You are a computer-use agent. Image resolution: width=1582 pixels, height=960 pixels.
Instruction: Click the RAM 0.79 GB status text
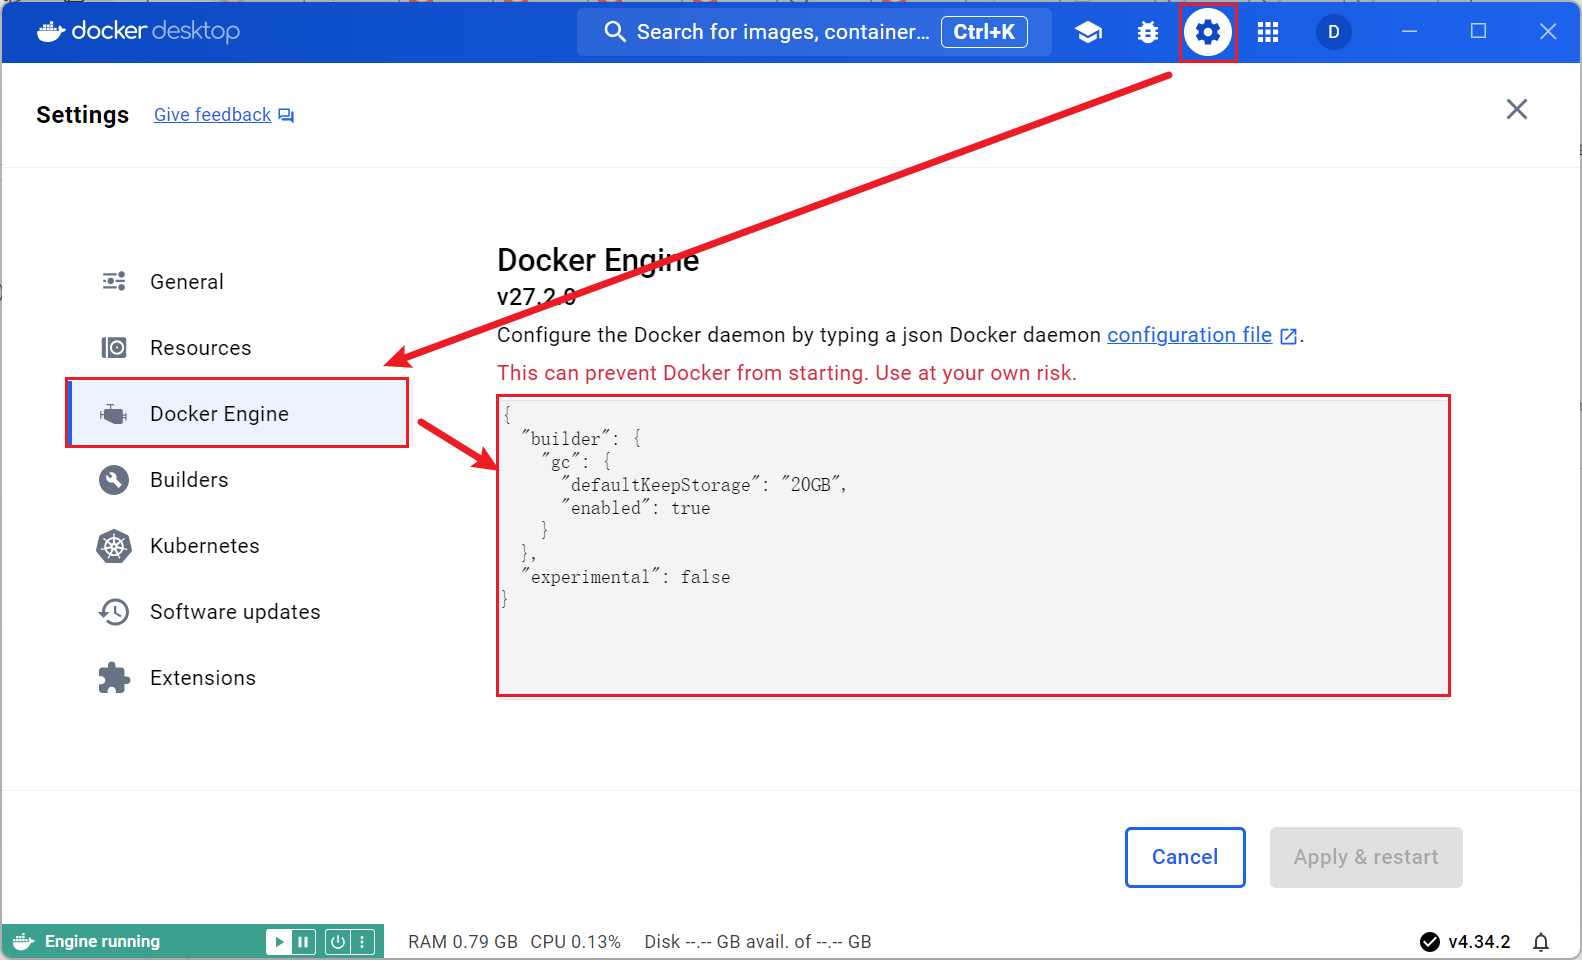[x=463, y=942]
